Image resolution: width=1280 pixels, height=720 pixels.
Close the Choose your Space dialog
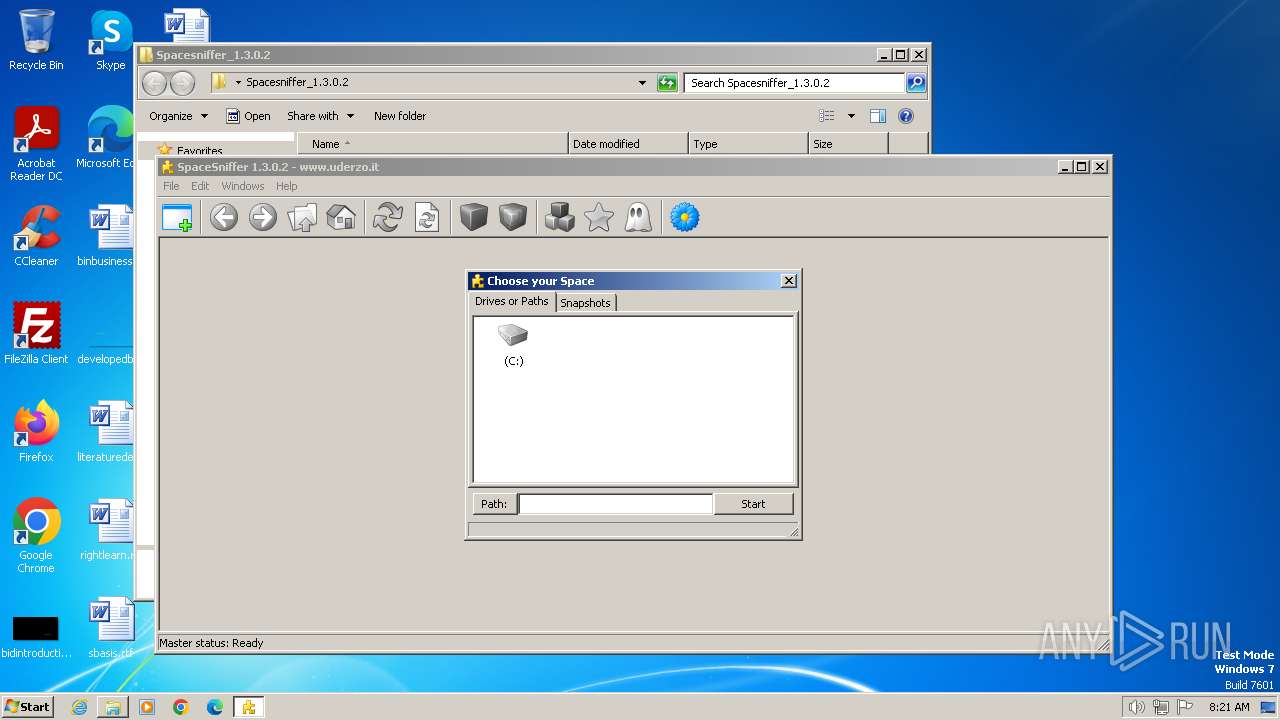(789, 281)
